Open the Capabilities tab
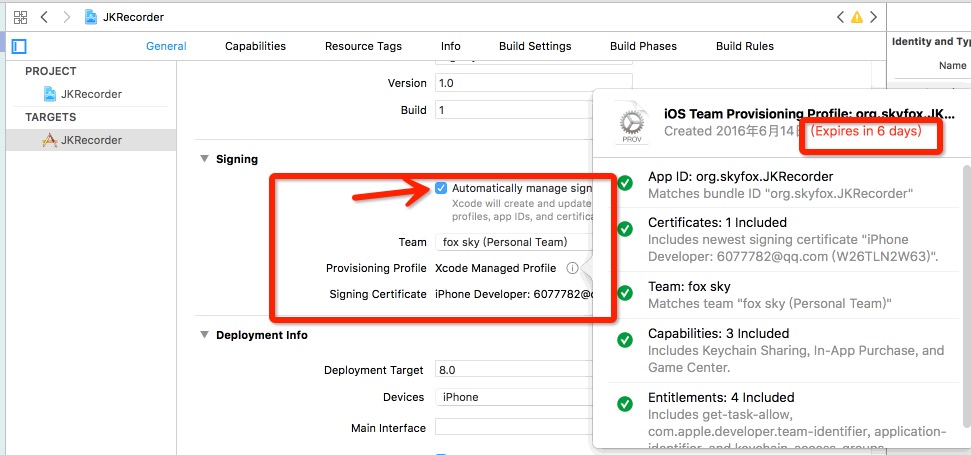The height and width of the screenshot is (455, 971). pyautogui.click(x=255, y=46)
